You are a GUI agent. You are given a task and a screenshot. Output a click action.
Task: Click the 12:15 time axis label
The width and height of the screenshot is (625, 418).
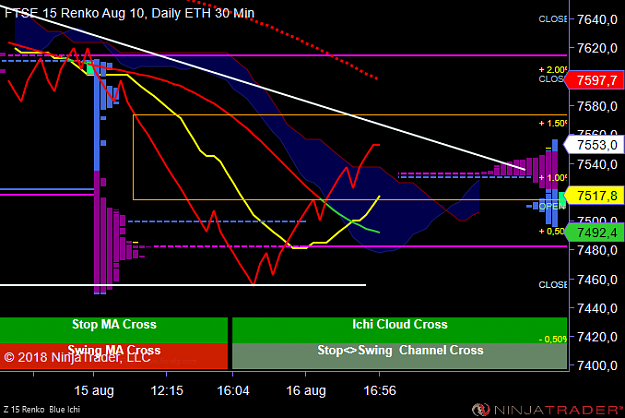coord(167,391)
